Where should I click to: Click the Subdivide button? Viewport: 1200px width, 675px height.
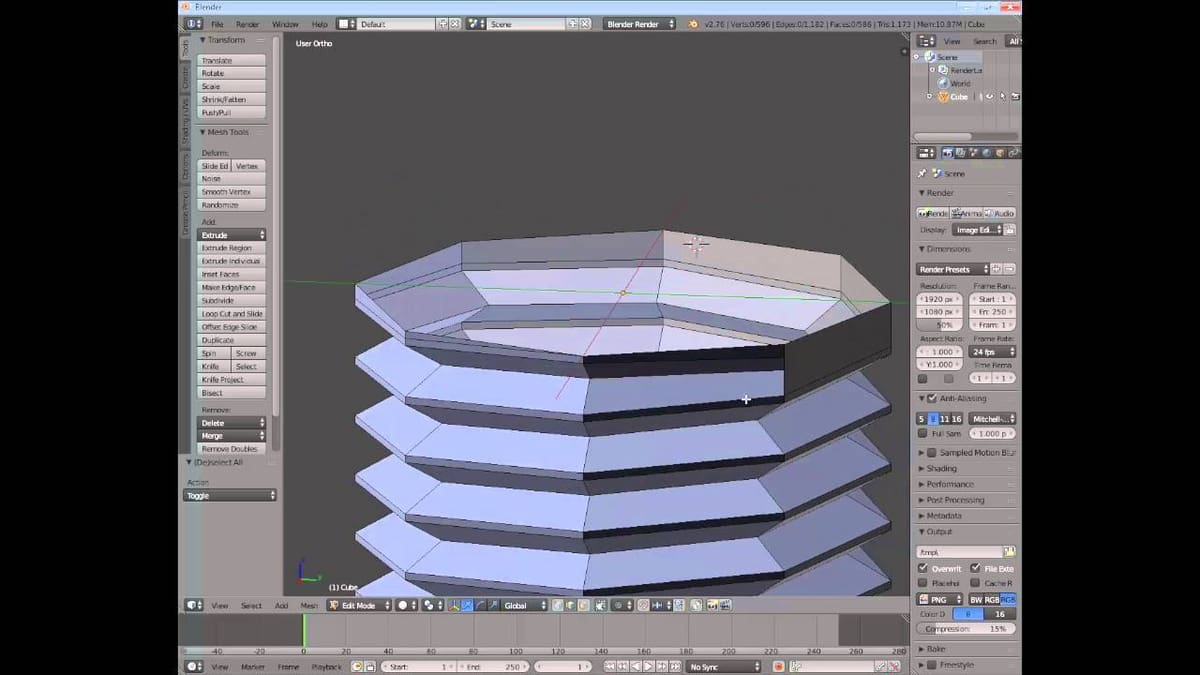232,300
